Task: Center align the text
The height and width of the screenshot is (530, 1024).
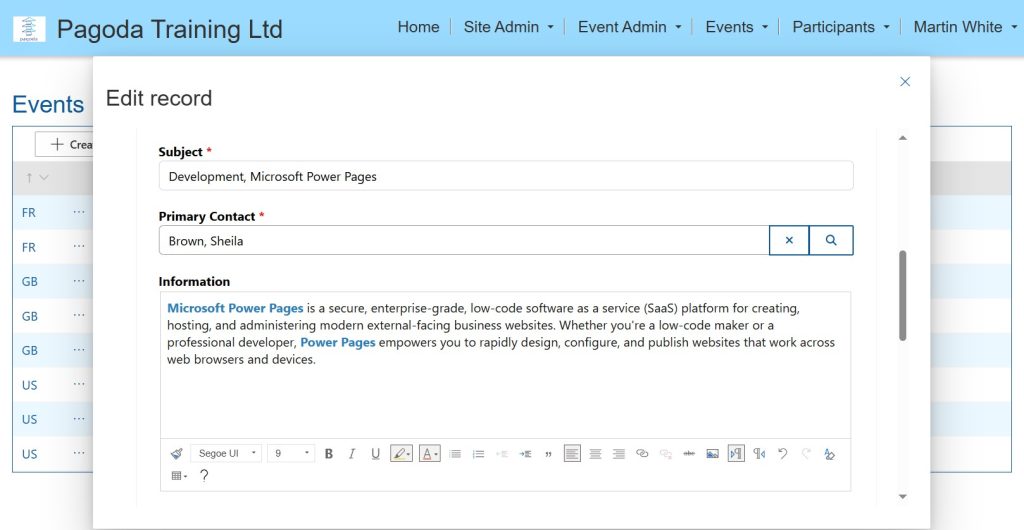Action: pyautogui.click(x=596, y=454)
